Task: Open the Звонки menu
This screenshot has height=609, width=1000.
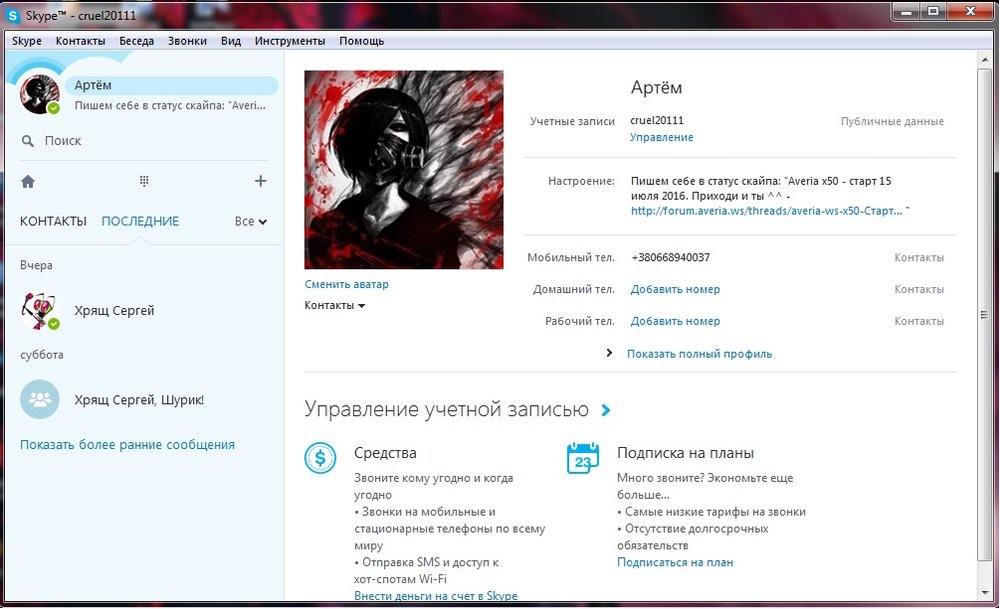Action: [x=187, y=41]
